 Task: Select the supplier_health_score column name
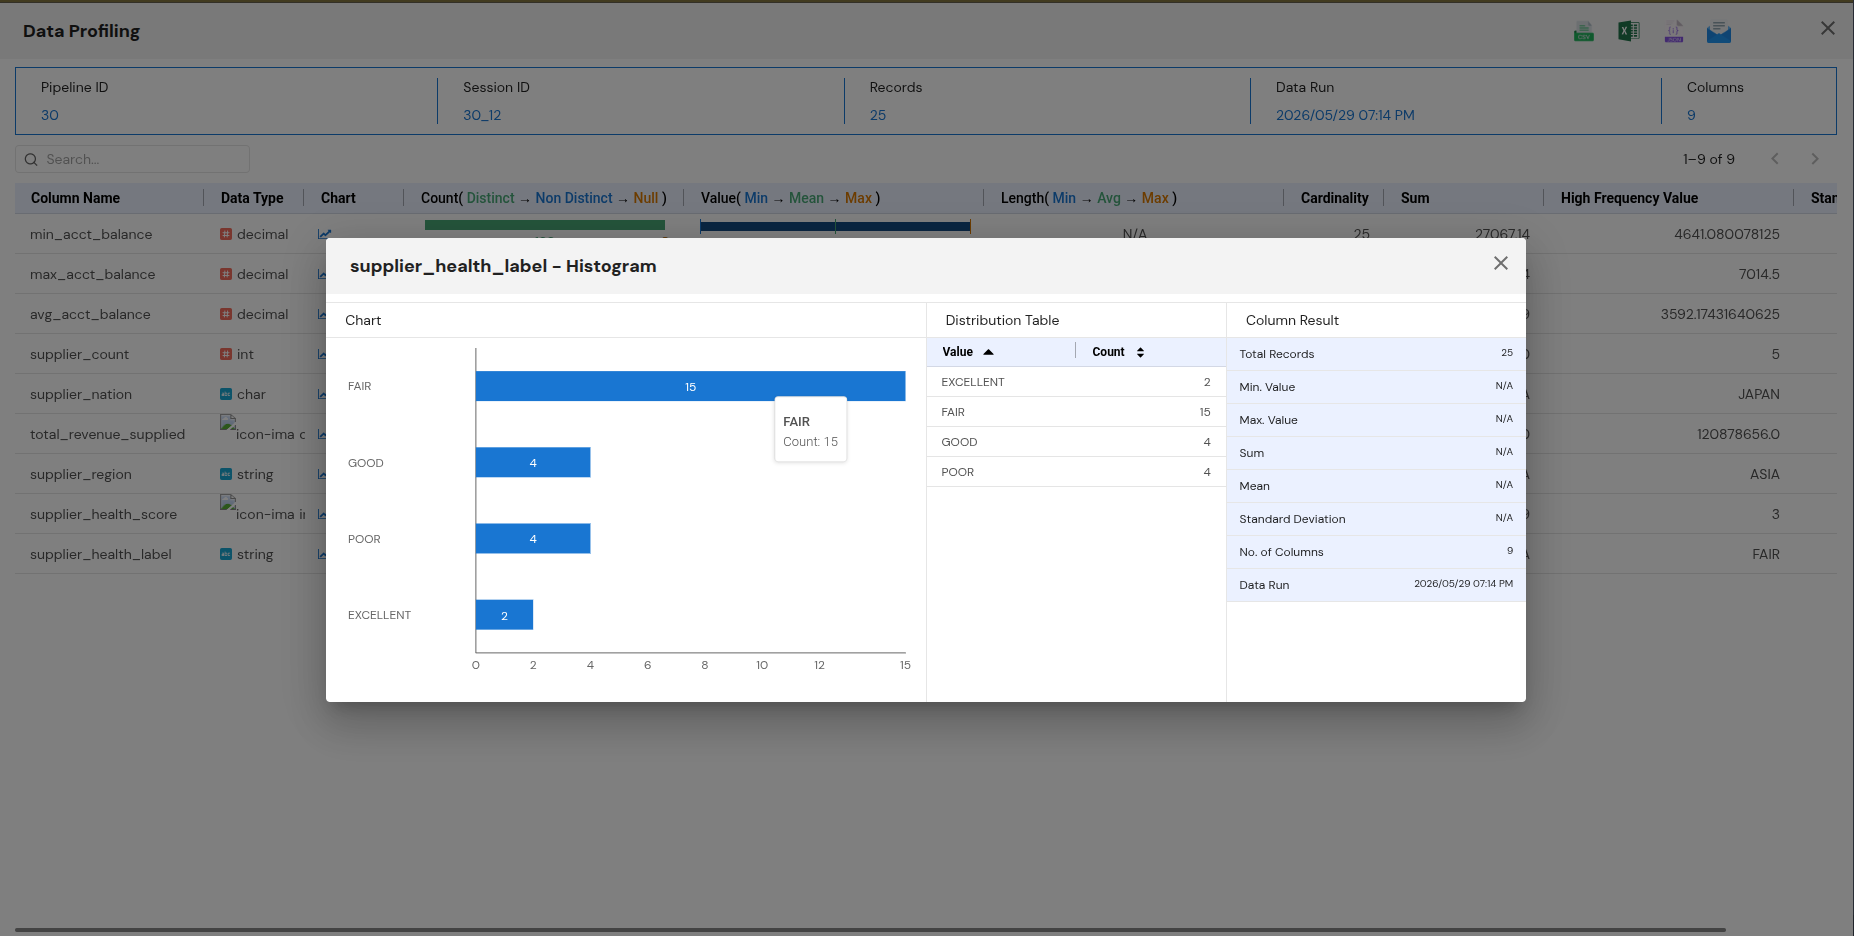(x=103, y=514)
